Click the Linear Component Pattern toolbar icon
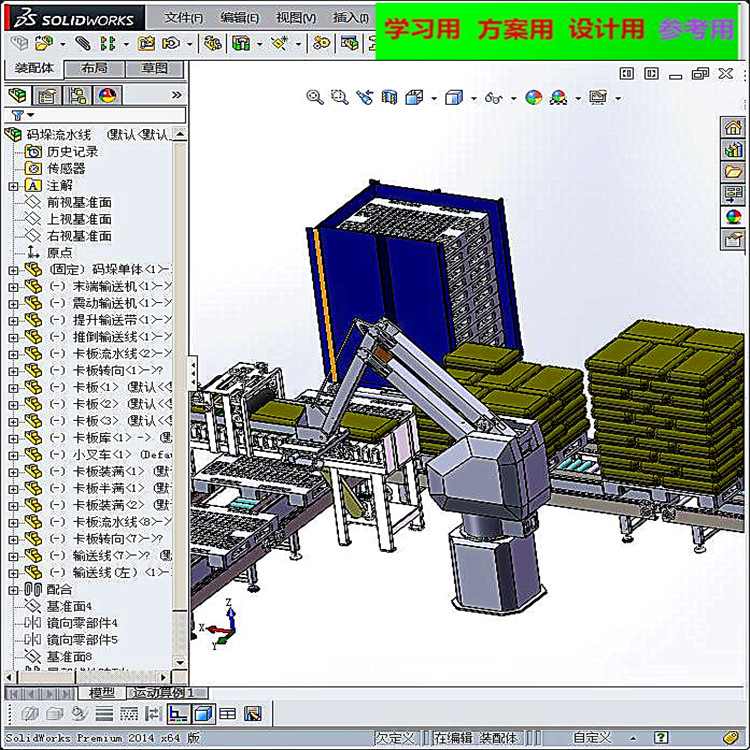The height and width of the screenshot is (750, 750). tap(108, 44)
